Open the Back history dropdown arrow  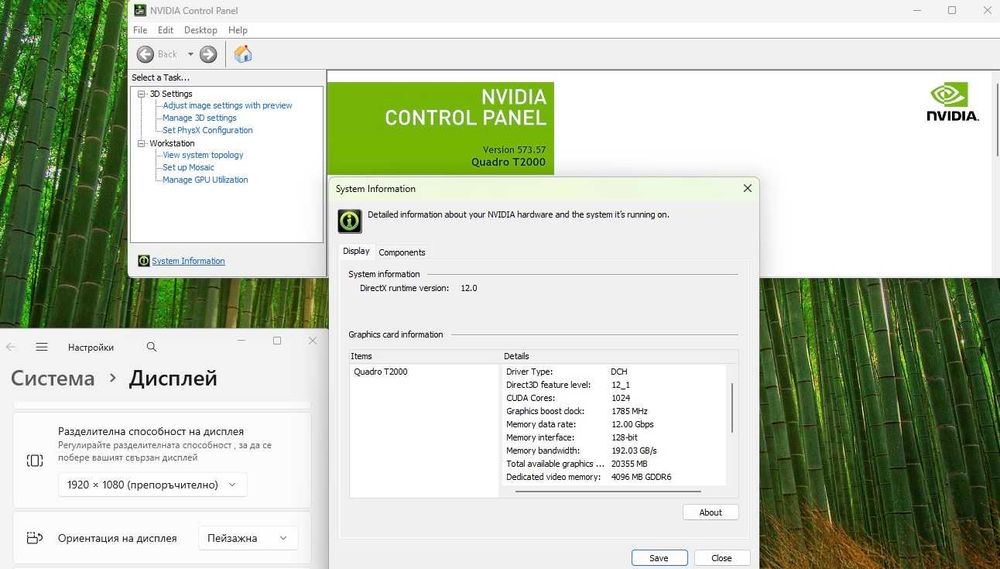coord(190,54)
